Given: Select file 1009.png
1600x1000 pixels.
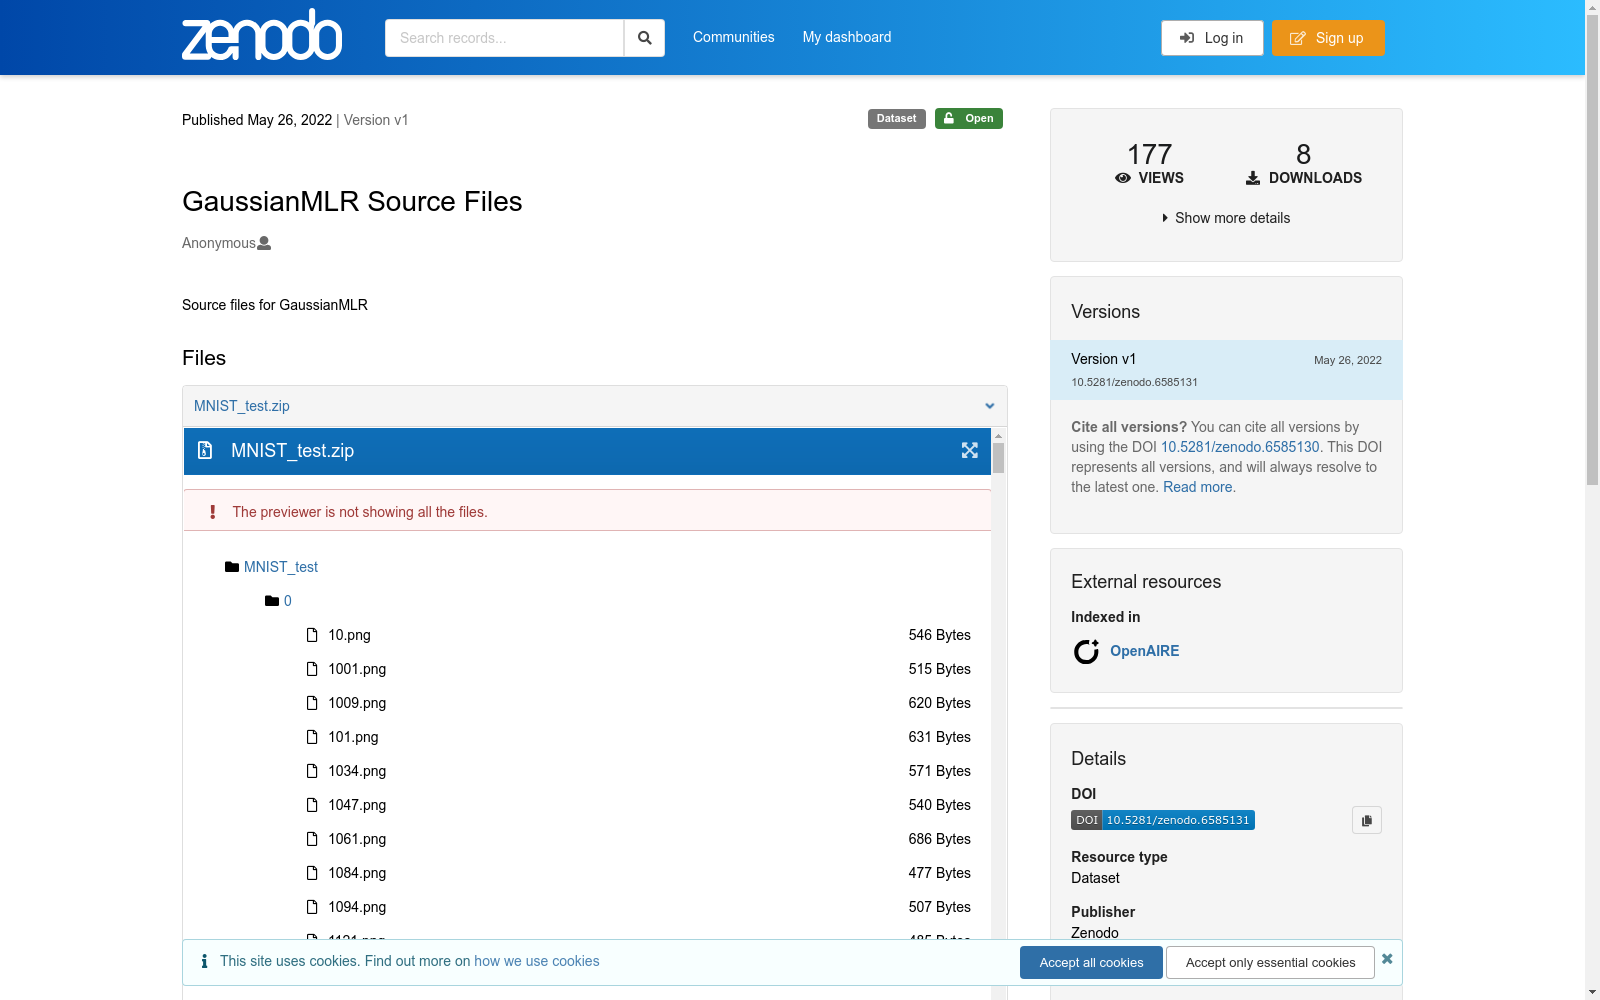Looking at the screenshot, I should [357, 703].
